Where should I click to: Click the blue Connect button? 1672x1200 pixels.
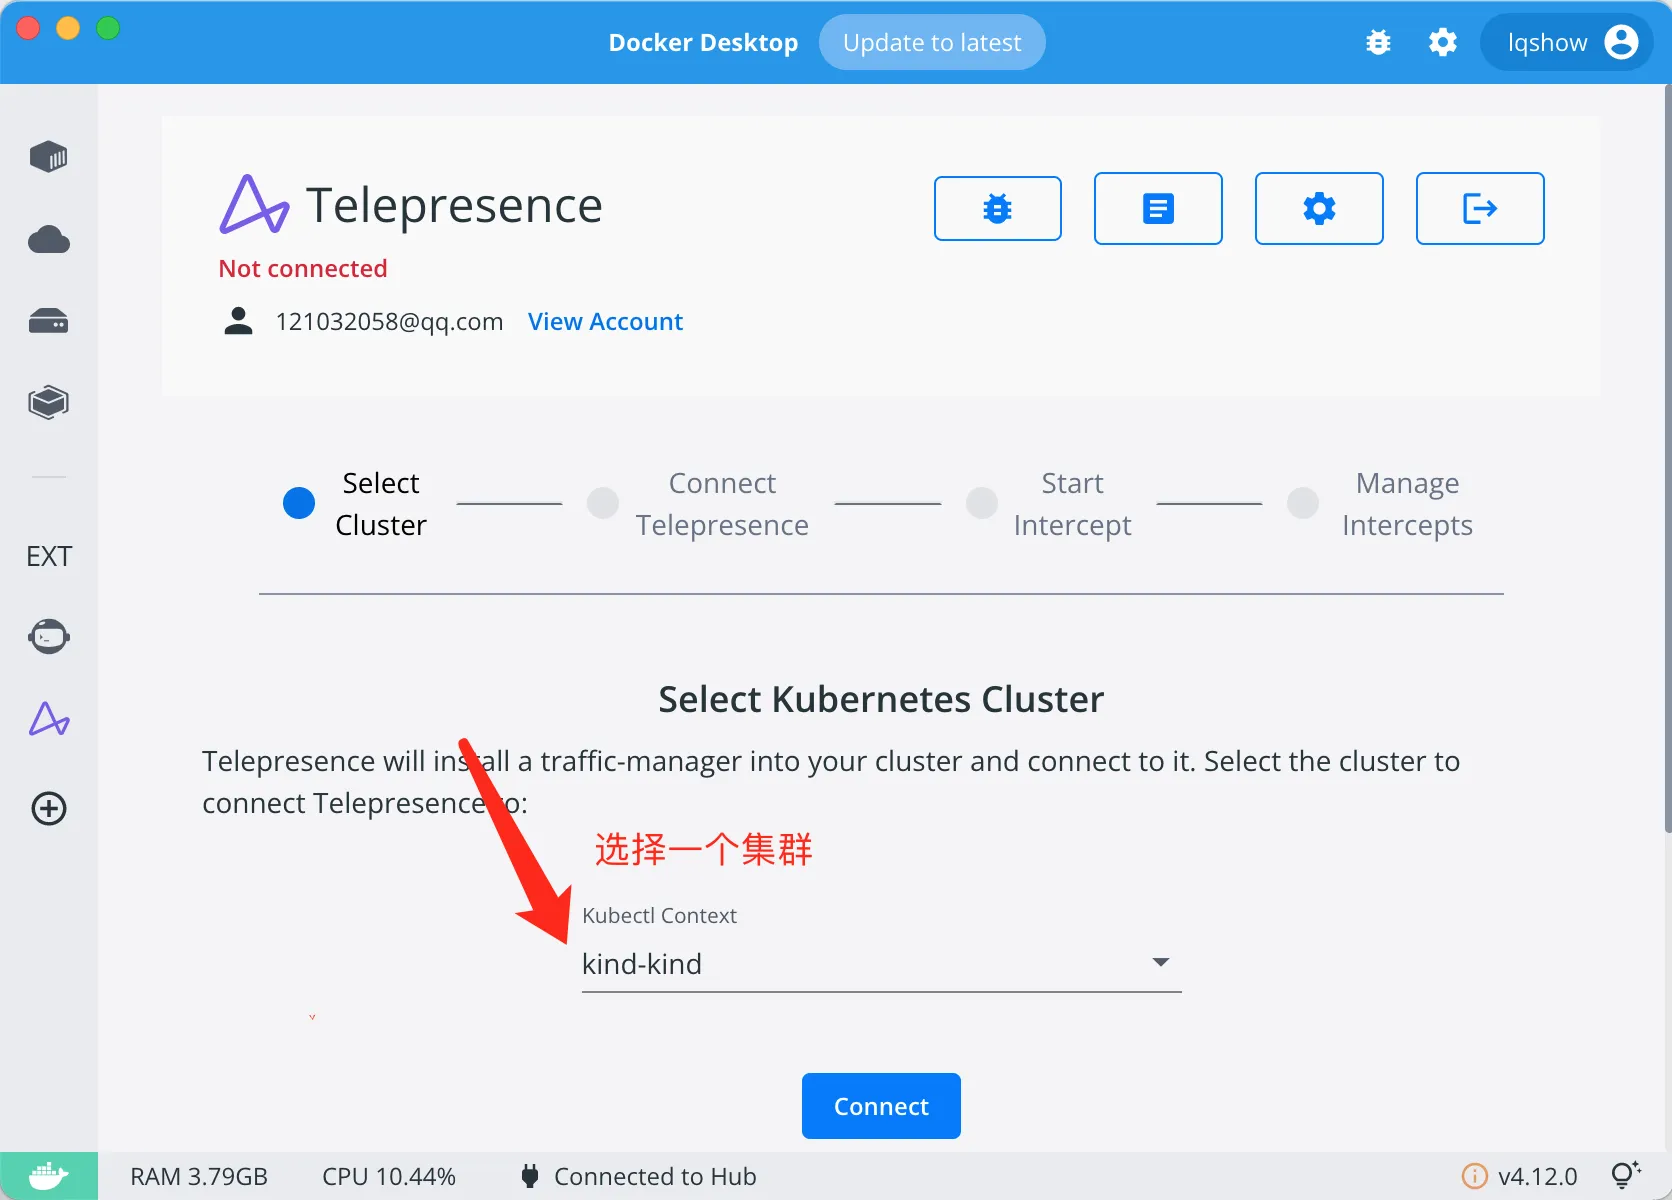pos(881,1106)
